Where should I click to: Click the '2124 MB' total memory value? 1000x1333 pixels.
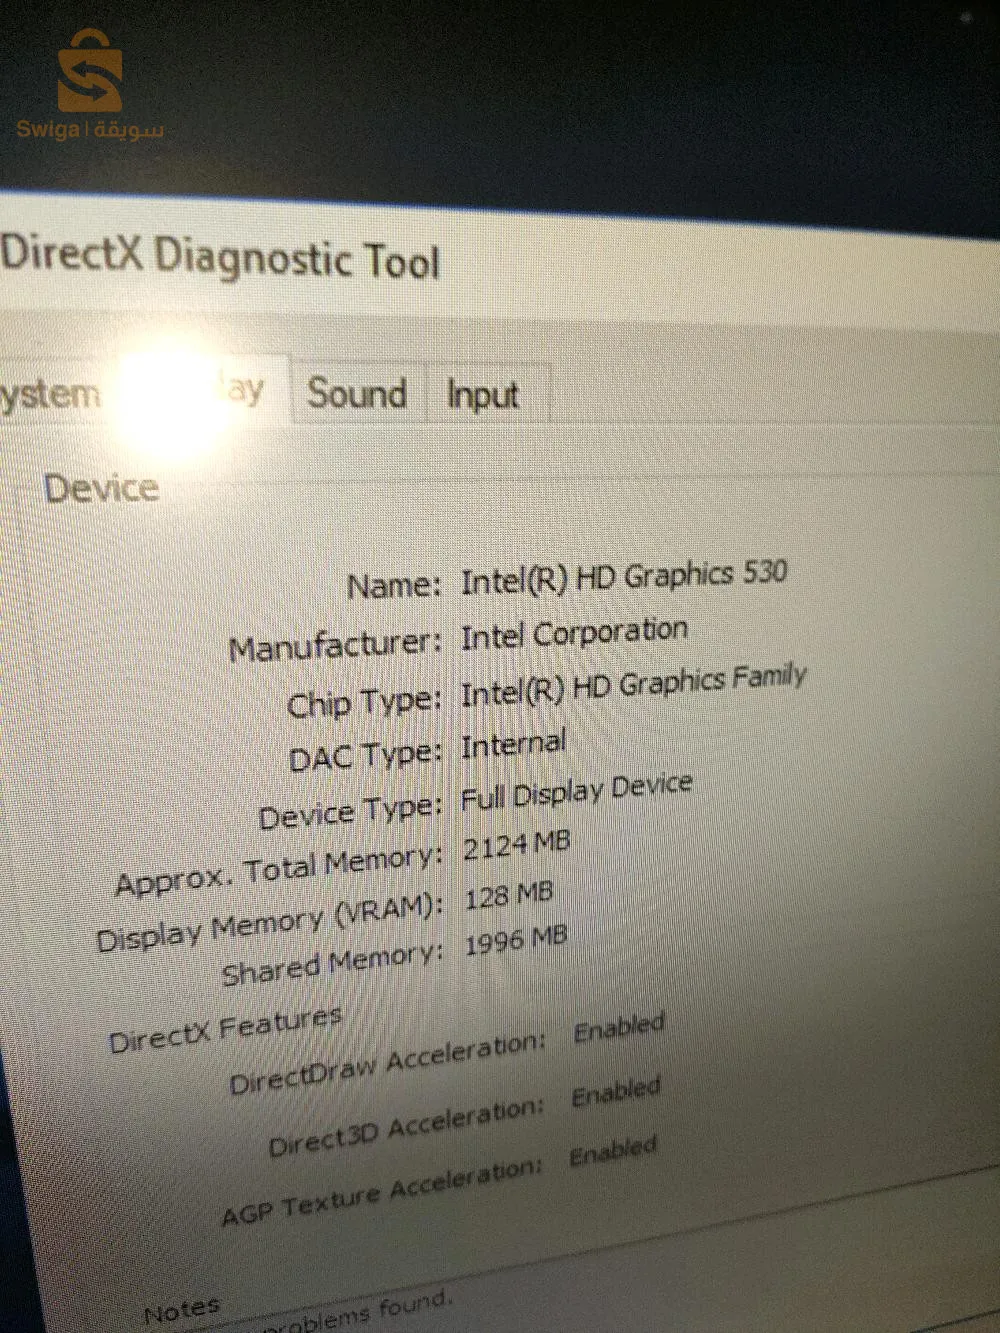(x=516, y=846)
